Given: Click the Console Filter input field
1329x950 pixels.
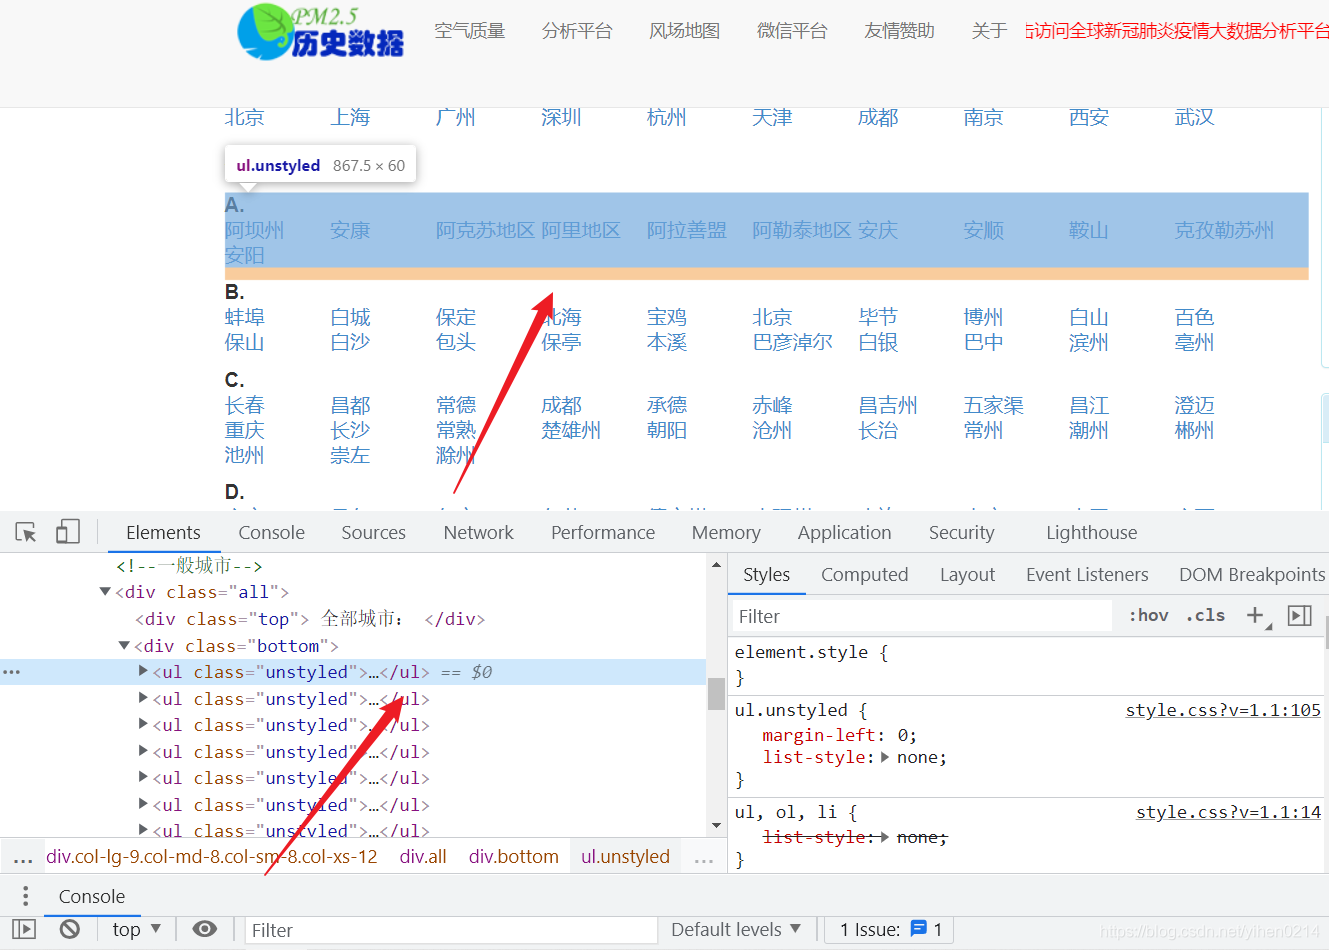Looking at the screenshot, I should 451,930.
